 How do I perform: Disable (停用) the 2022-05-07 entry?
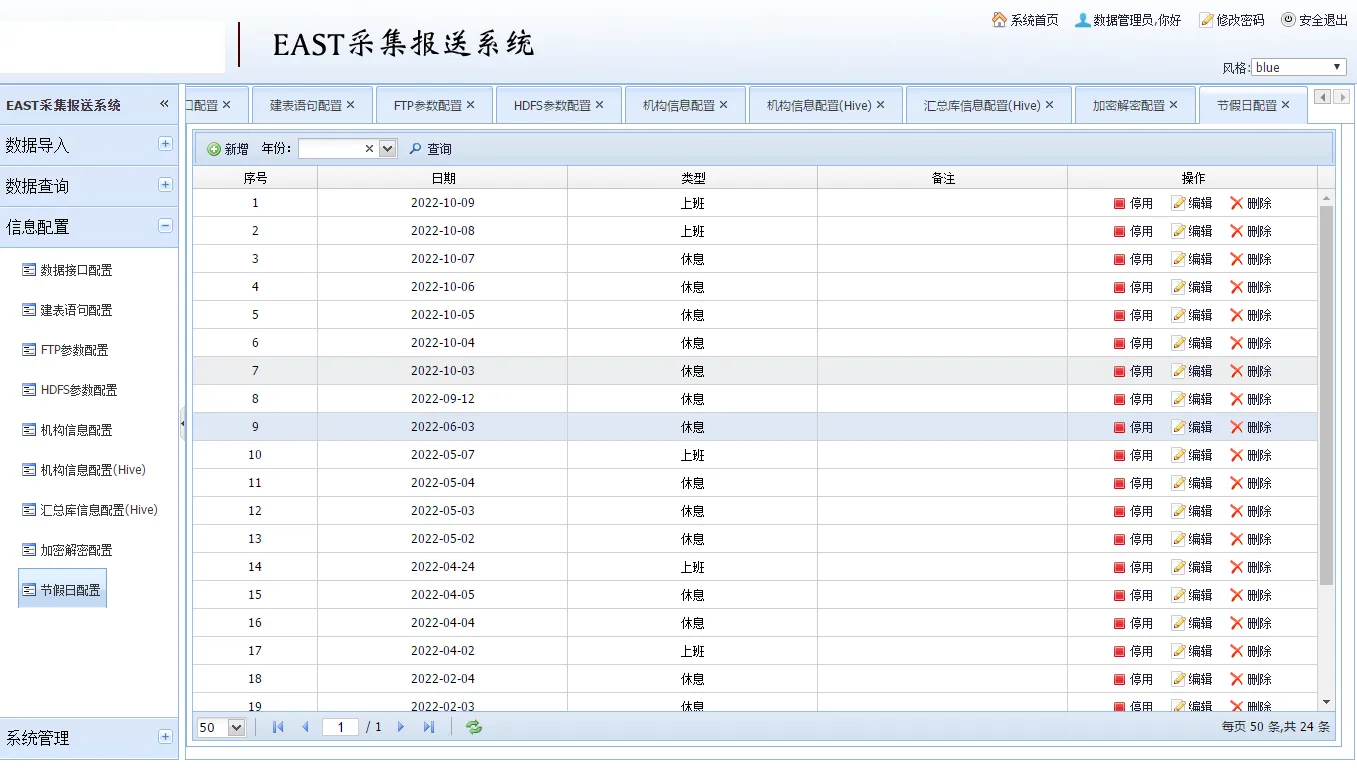pyautogui.click(x=1120, y=455)
